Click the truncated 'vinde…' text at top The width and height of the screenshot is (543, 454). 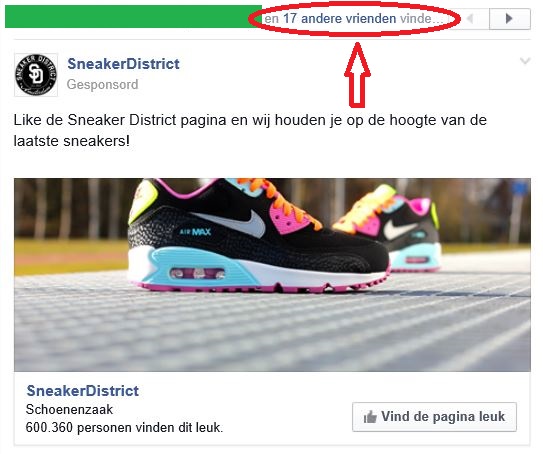pos(421,18)
